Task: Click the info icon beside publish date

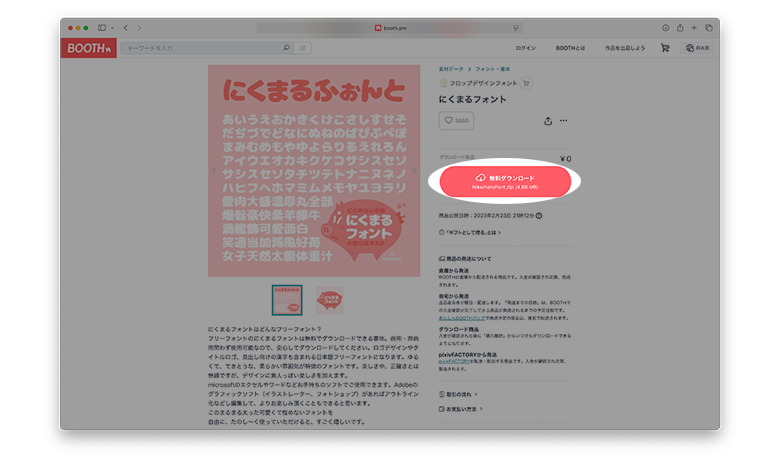Action: pyautogui.click(x=539, y=216)
